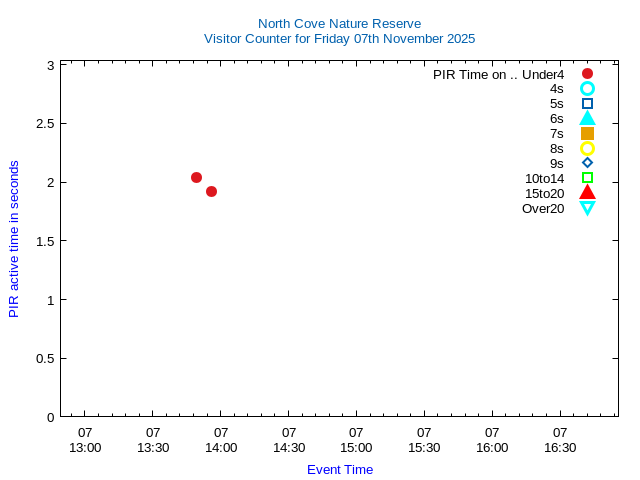Screen dimensions: 640x480
Task: Click the orange square 7s legend swatch
Action: point(587,134)
